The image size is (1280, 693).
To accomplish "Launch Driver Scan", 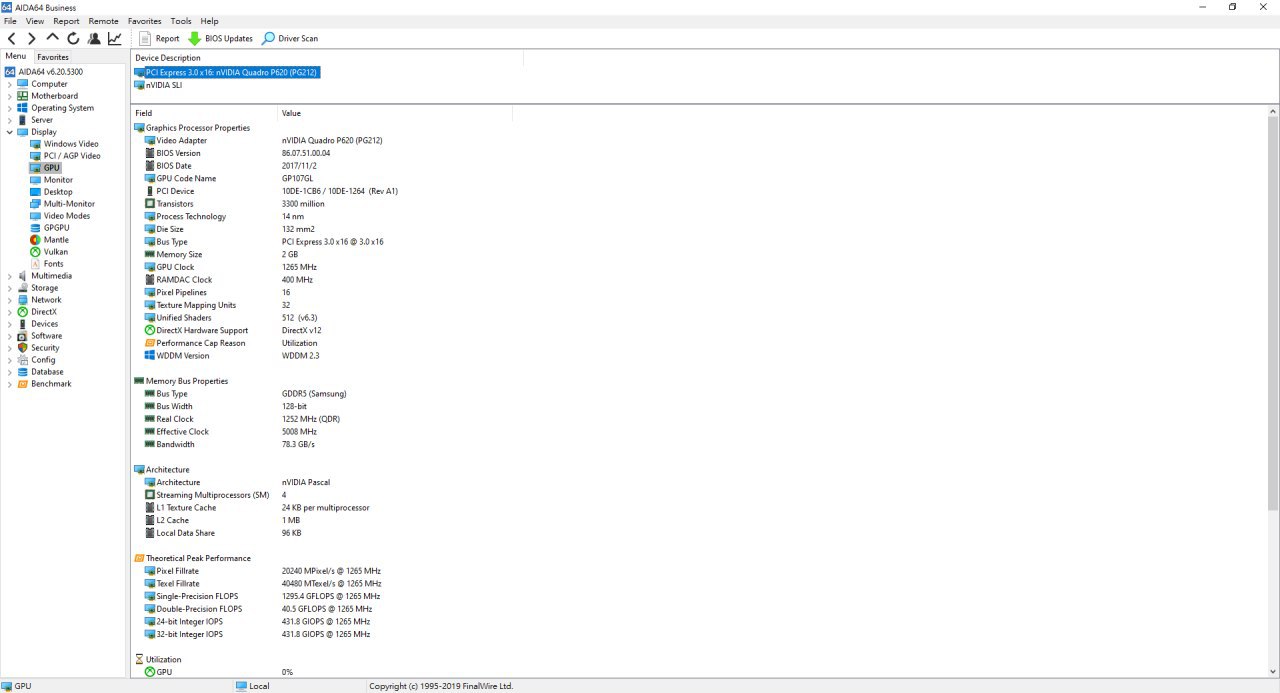I will pos(290,39).
